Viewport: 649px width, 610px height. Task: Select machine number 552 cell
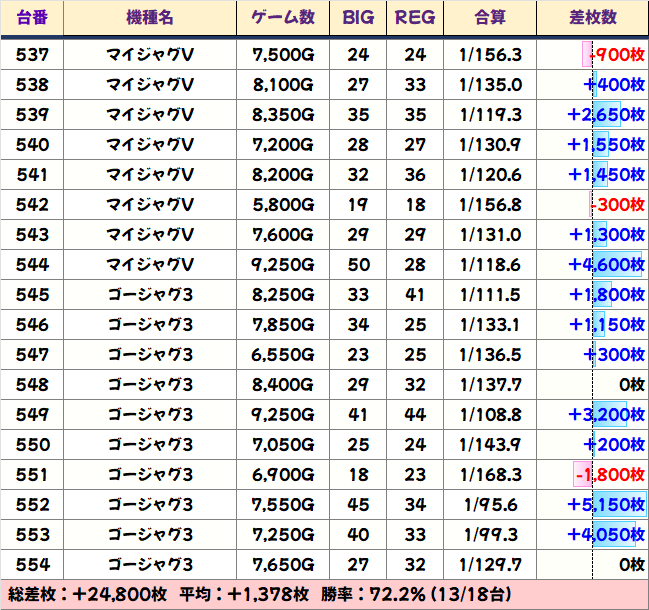coord(32,505)
